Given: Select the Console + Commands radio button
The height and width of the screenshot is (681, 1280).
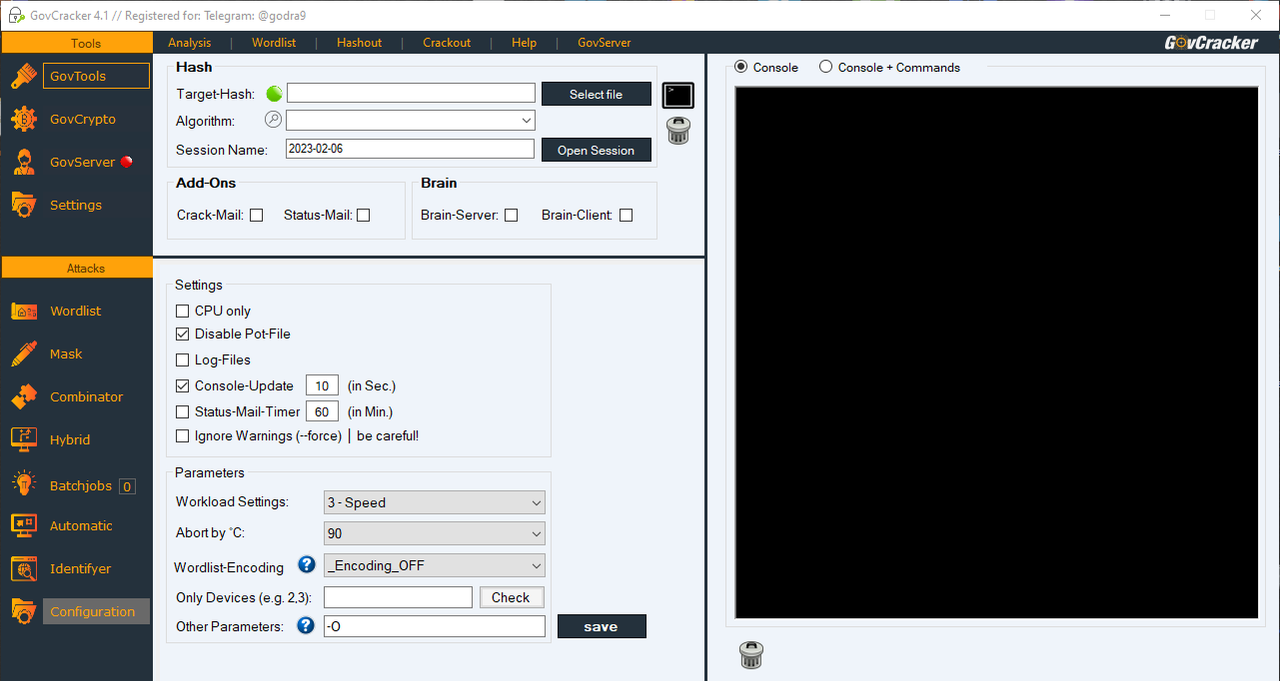Looking at the screenshot, I should [x=826, y=67].
